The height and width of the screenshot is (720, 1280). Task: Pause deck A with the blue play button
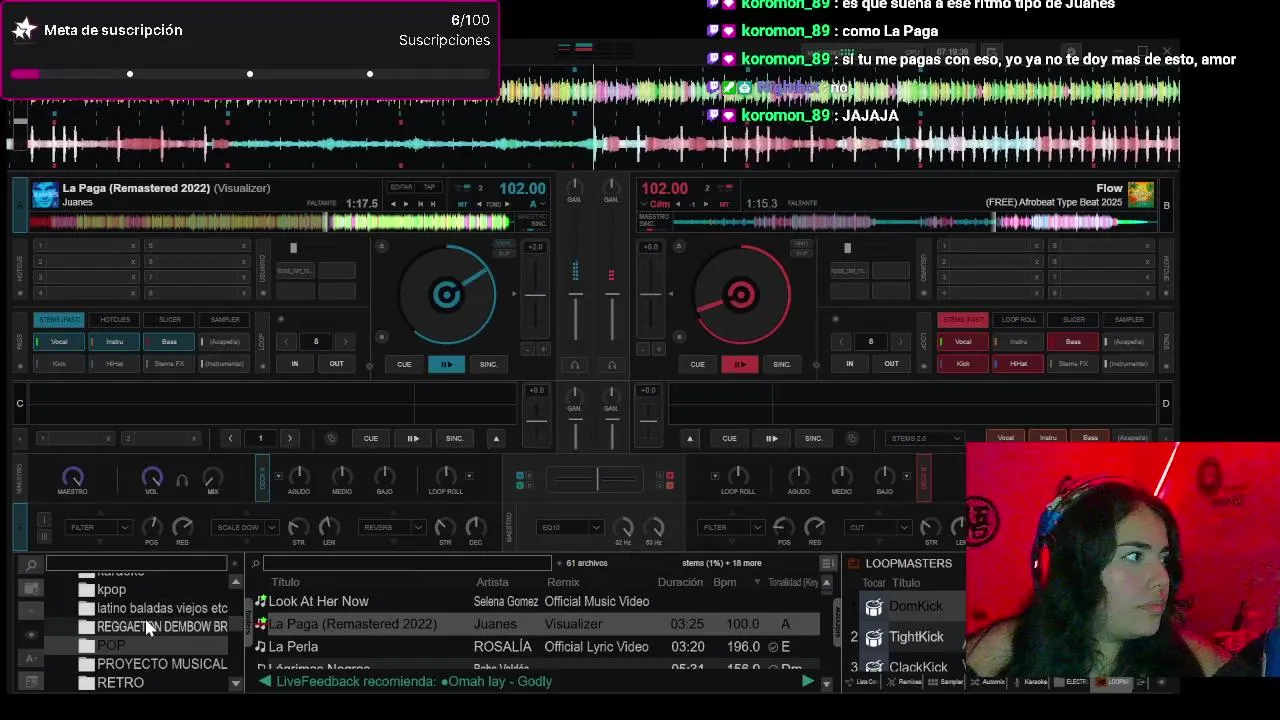446,364
